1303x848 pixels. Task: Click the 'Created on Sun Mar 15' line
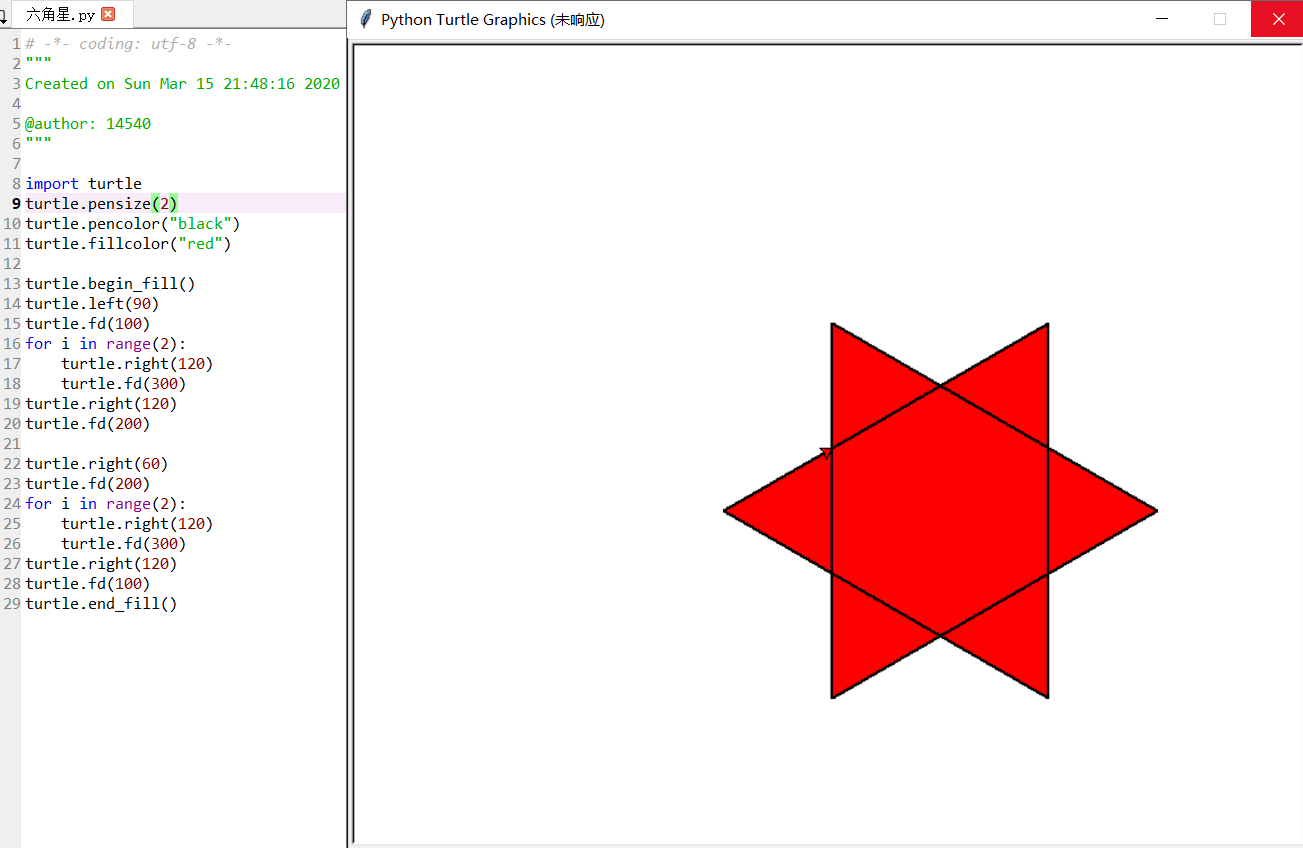tap(182, 83)
